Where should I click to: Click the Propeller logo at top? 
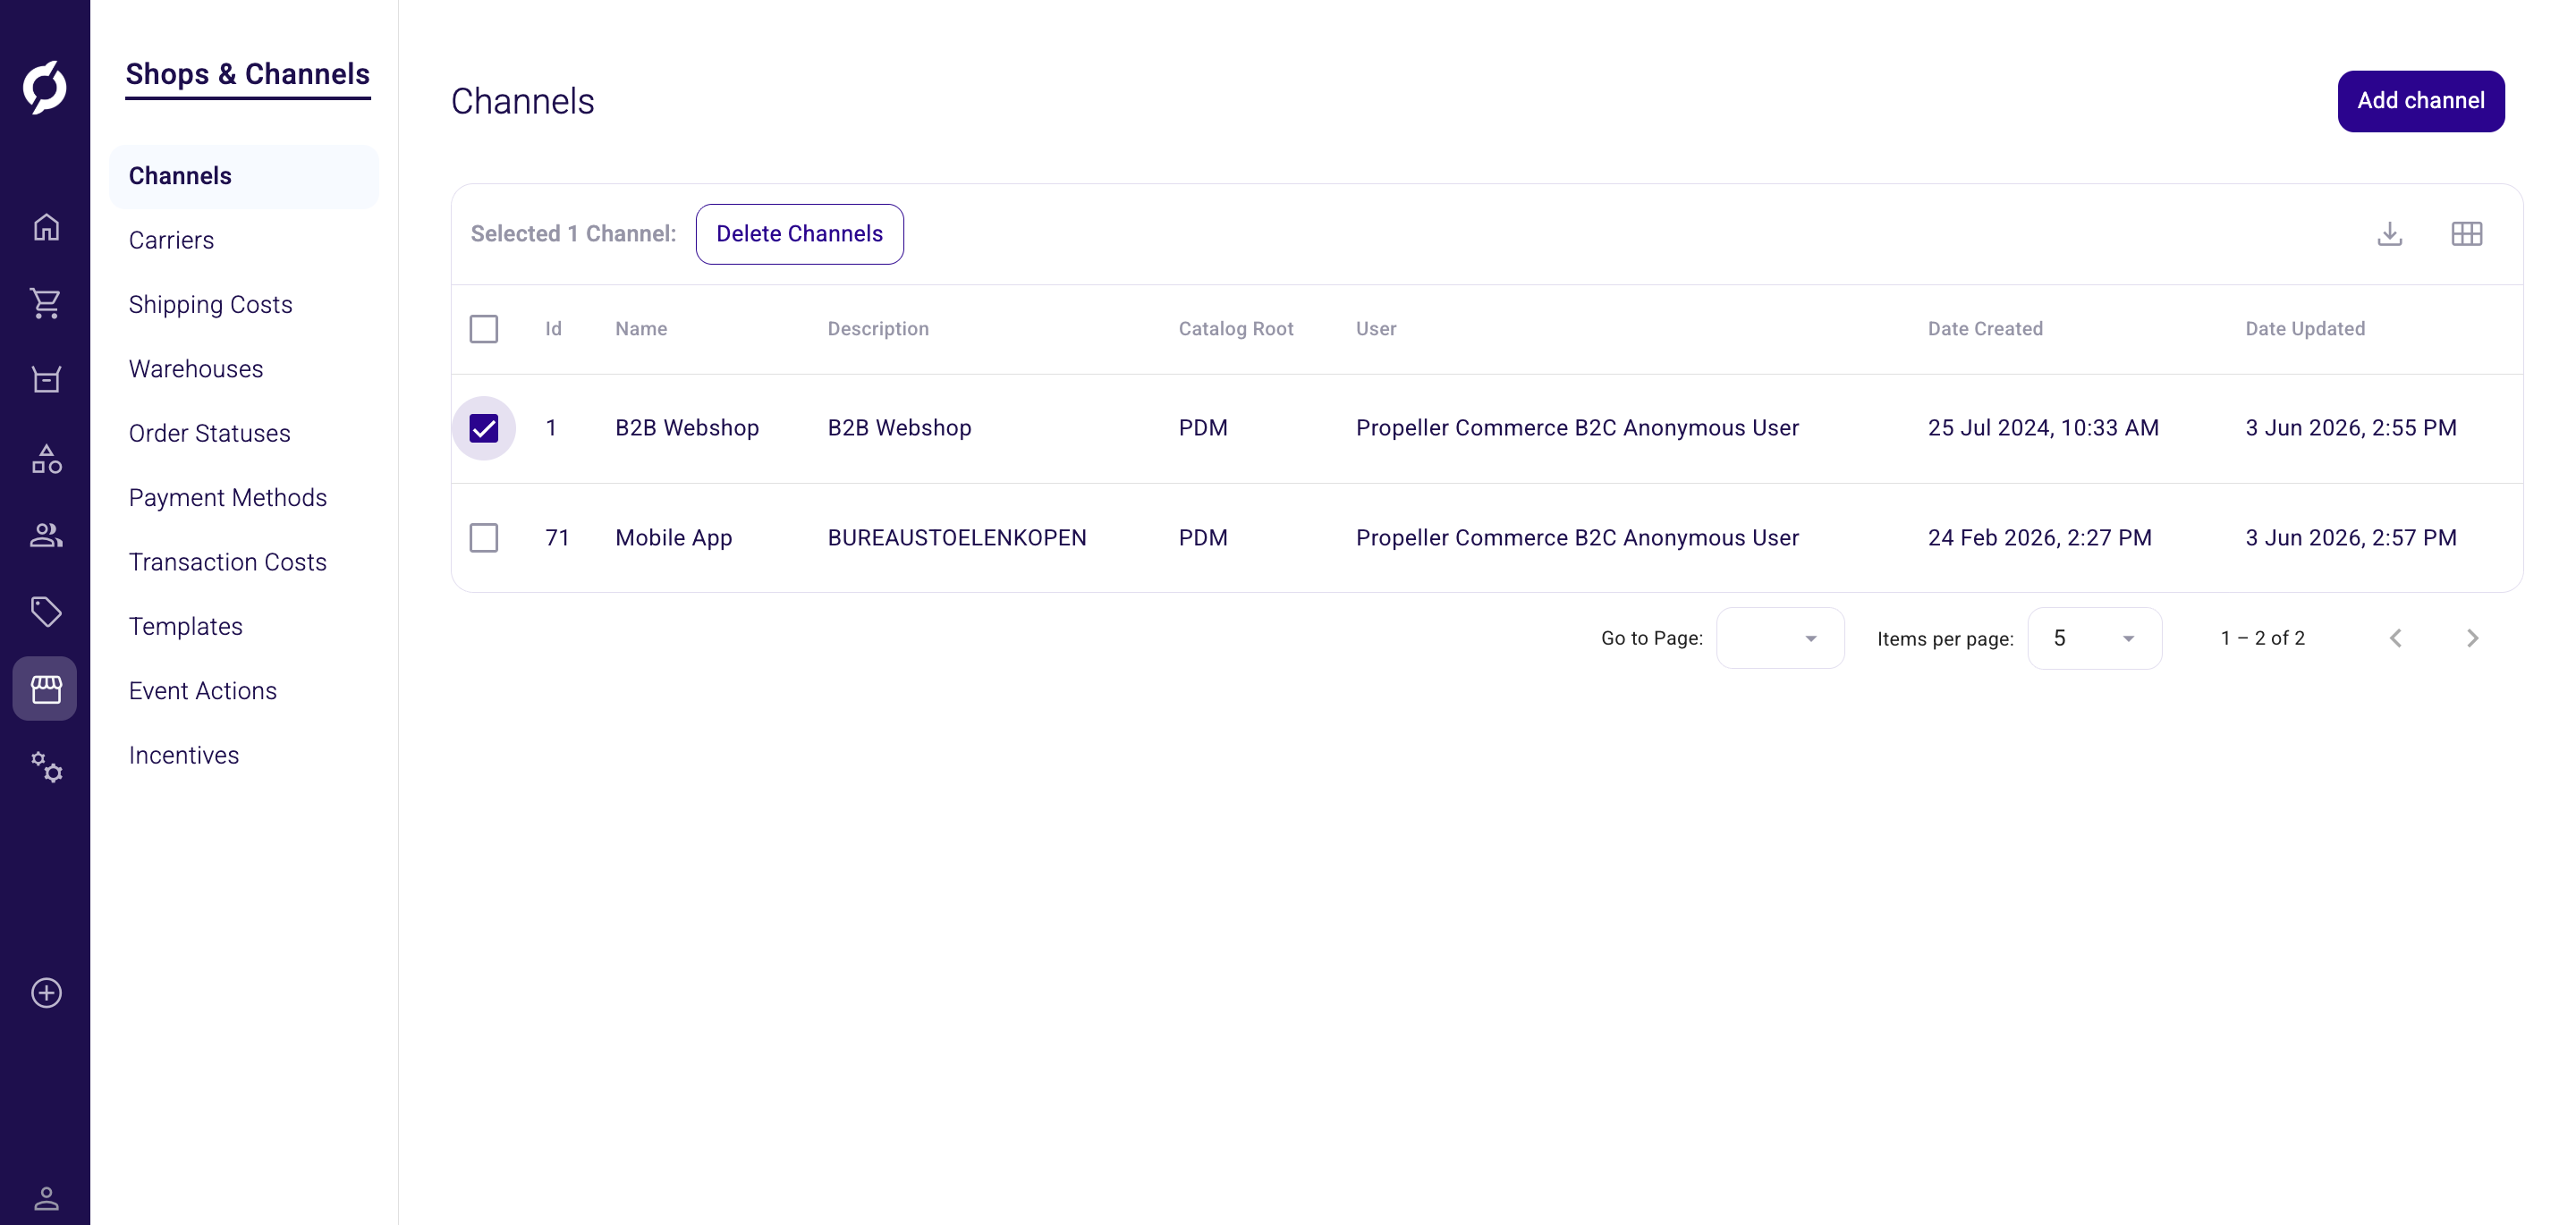(45, 87)
